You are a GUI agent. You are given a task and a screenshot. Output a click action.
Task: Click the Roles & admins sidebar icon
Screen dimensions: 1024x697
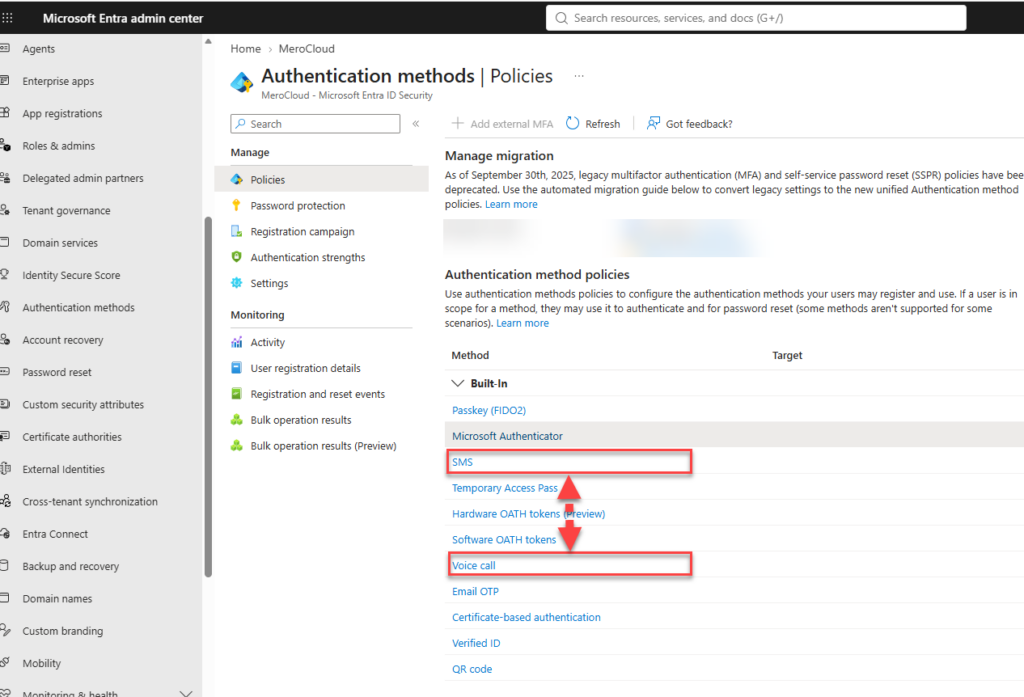[5, 146]
